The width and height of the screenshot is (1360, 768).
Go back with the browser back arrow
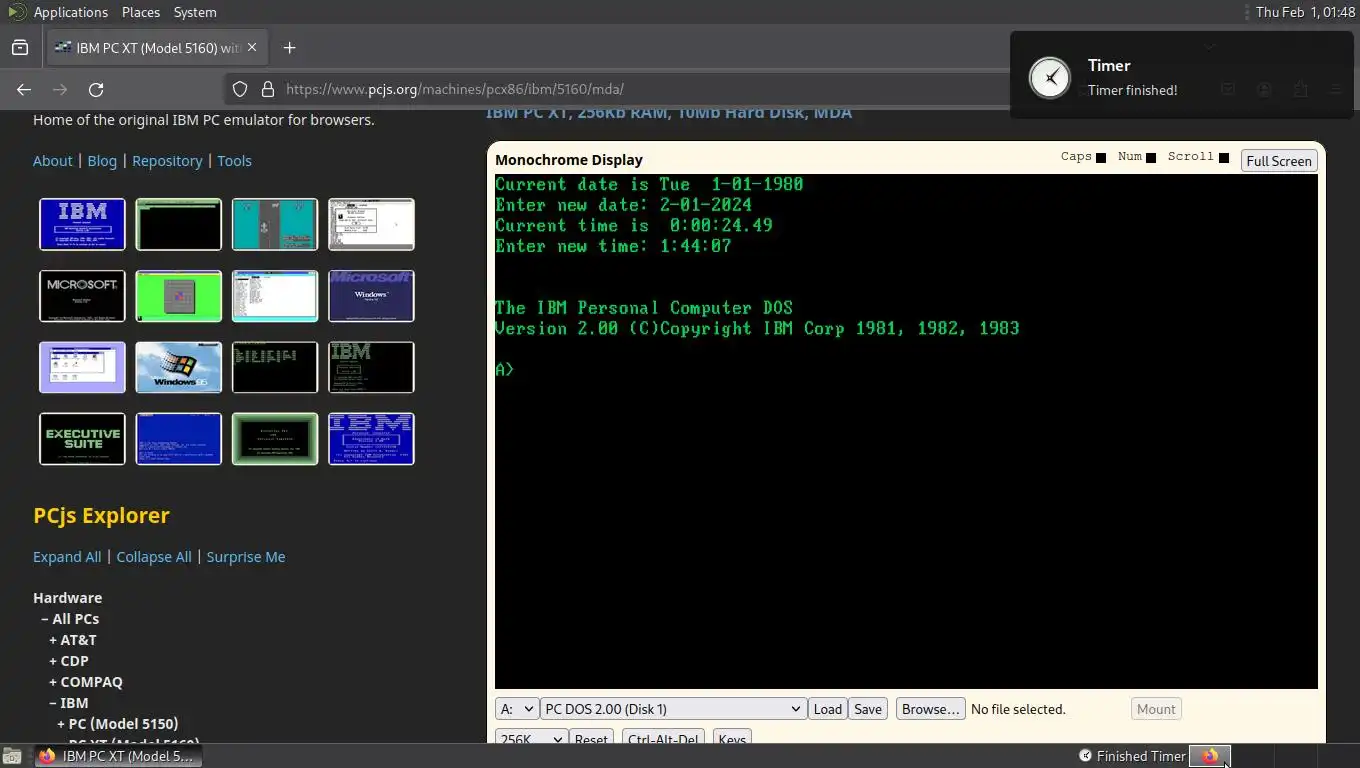point(24,89)
